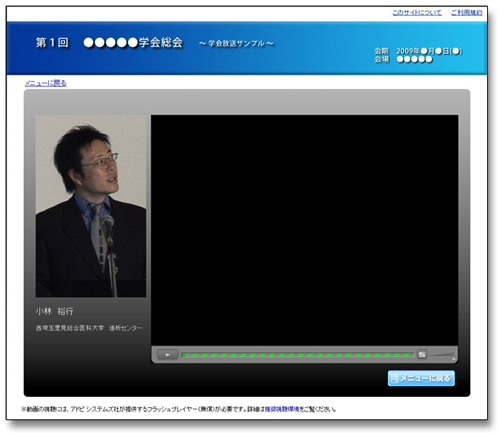Select the affiliation text ending in 透析センター
500x433 pixels.
pyautogui.click(x=89, y=328)
